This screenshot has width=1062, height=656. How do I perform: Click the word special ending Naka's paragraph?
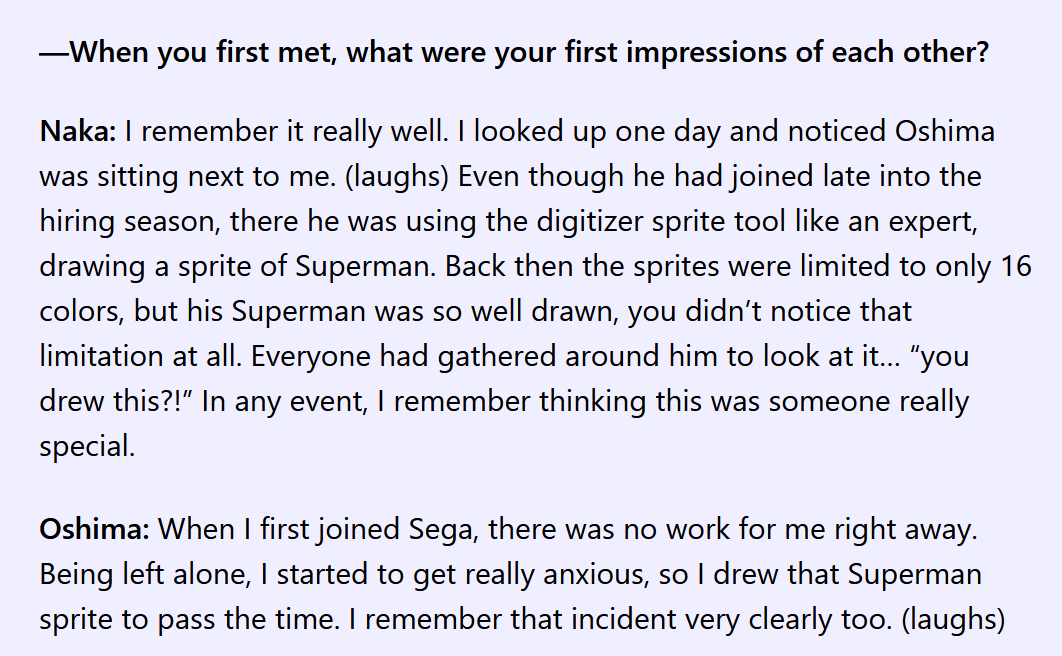tap(87, 447)
